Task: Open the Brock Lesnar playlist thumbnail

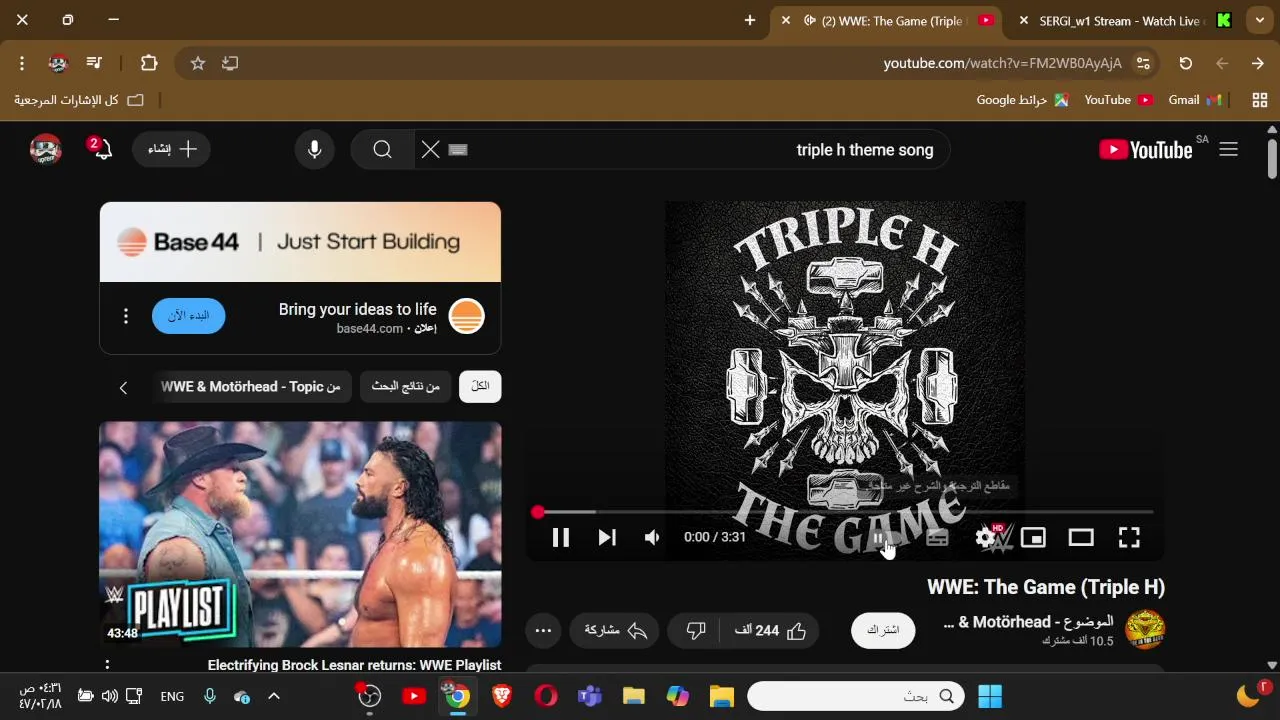Action: 300,534
